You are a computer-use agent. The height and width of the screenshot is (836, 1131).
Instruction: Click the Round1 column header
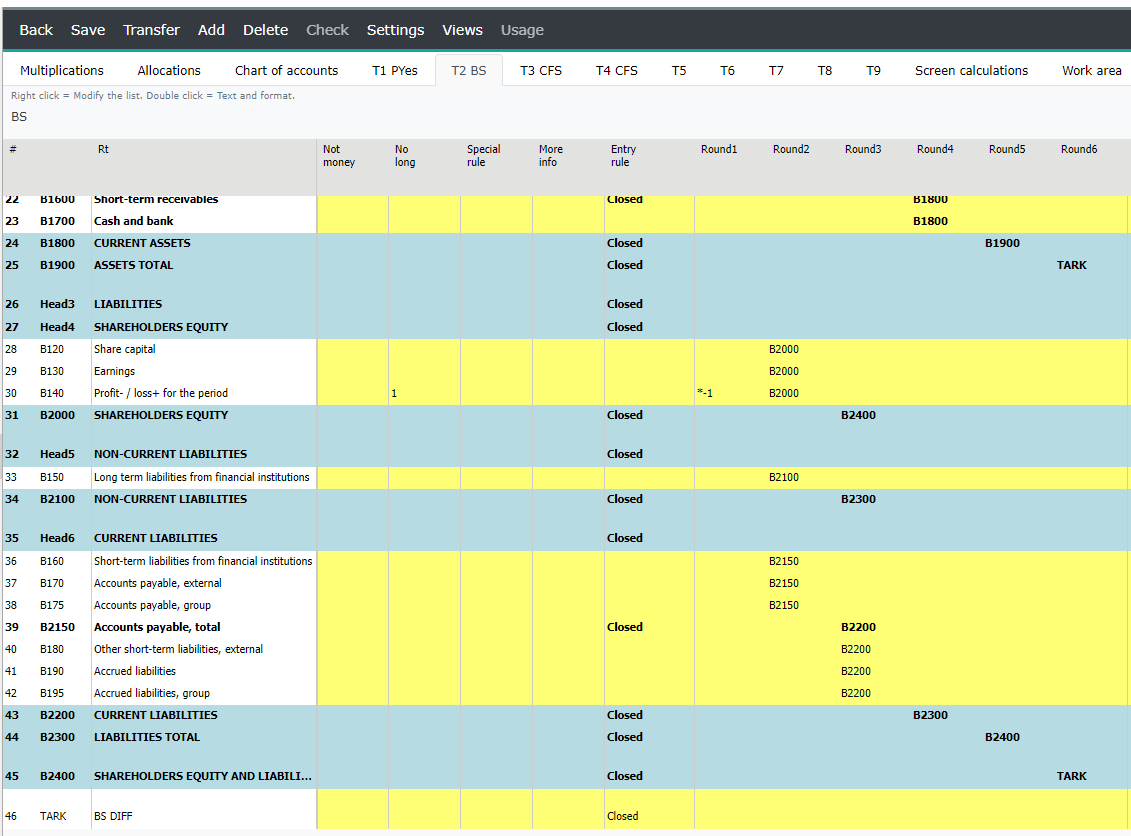click(719, 149)
